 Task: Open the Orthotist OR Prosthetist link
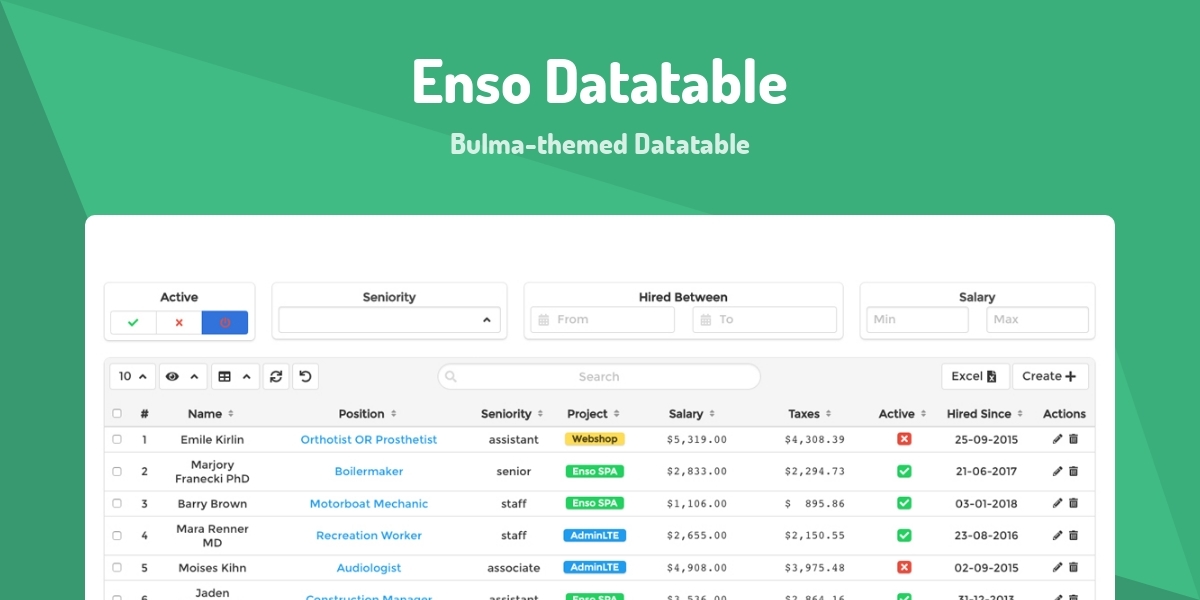pos(368,440)
